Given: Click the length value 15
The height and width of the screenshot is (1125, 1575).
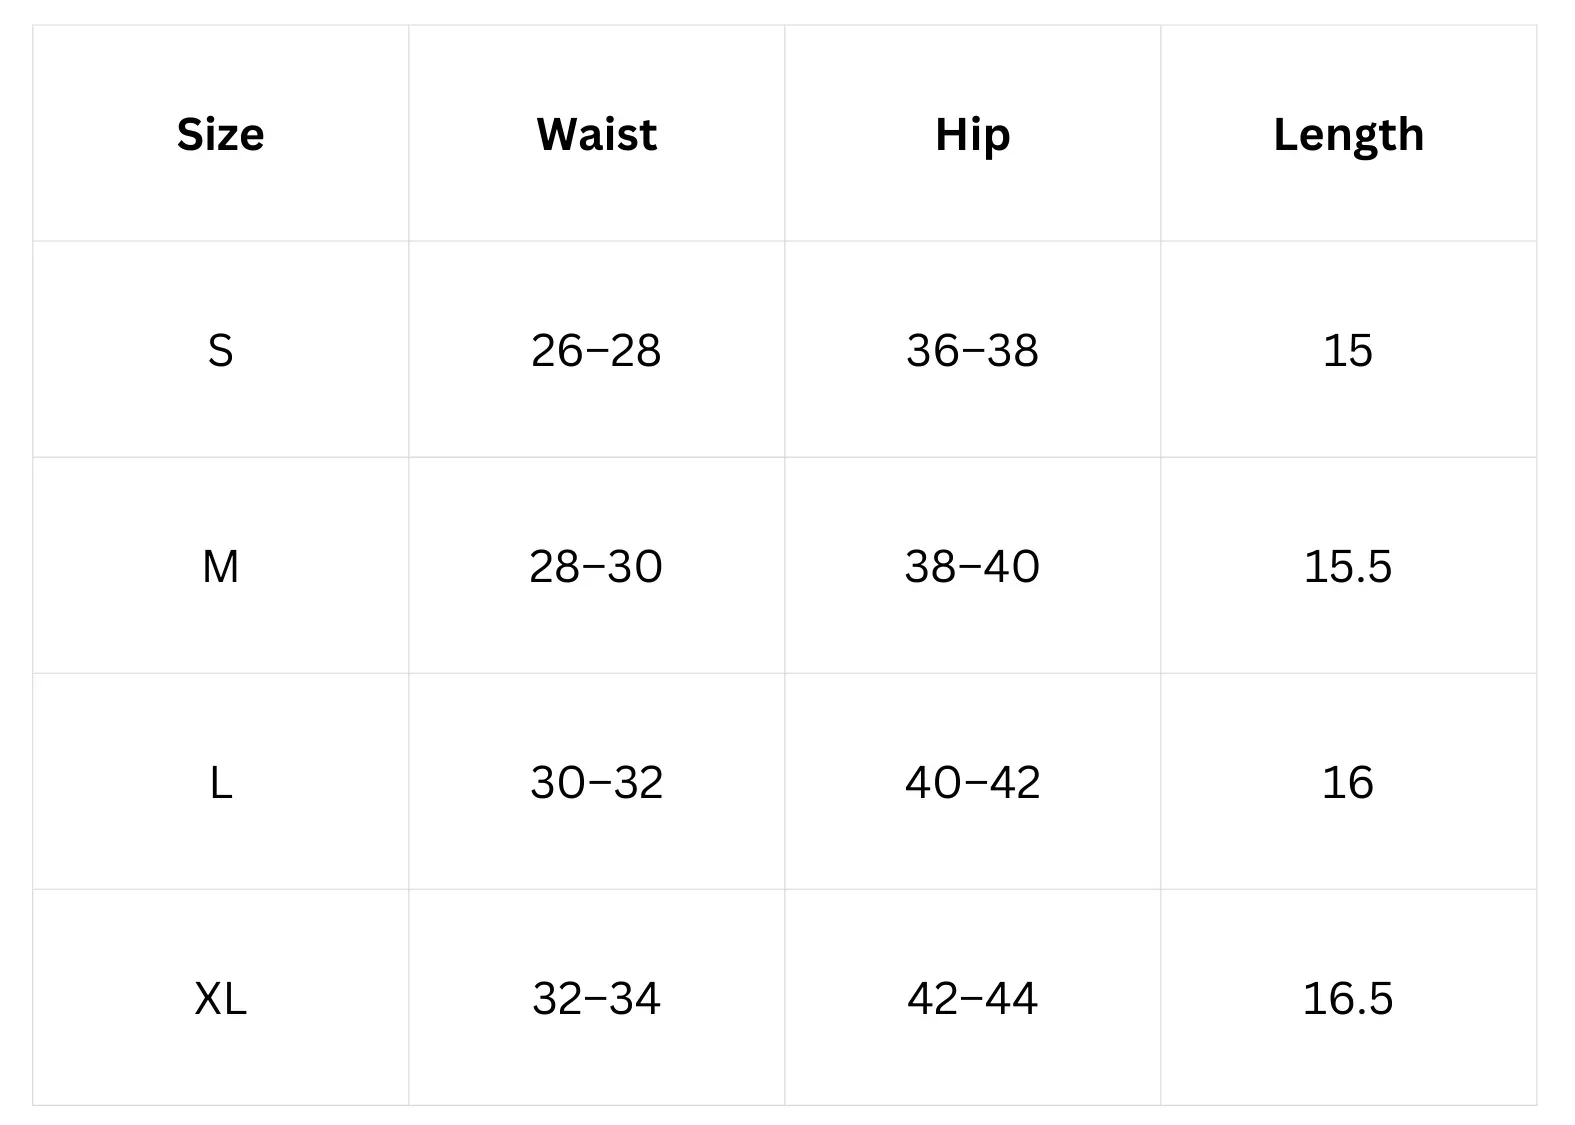Looking at the screenshot, I should (1348, 350).
